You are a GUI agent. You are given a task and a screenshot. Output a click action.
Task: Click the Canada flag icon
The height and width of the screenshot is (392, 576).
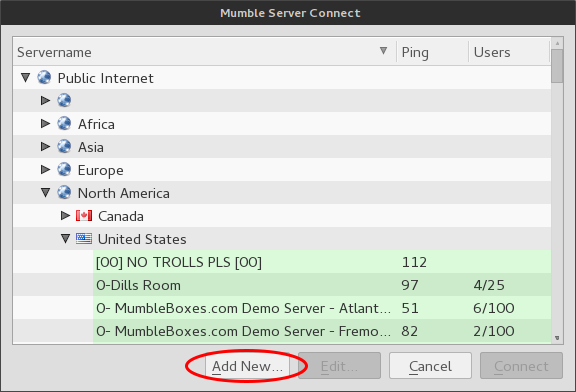(84, 216)
